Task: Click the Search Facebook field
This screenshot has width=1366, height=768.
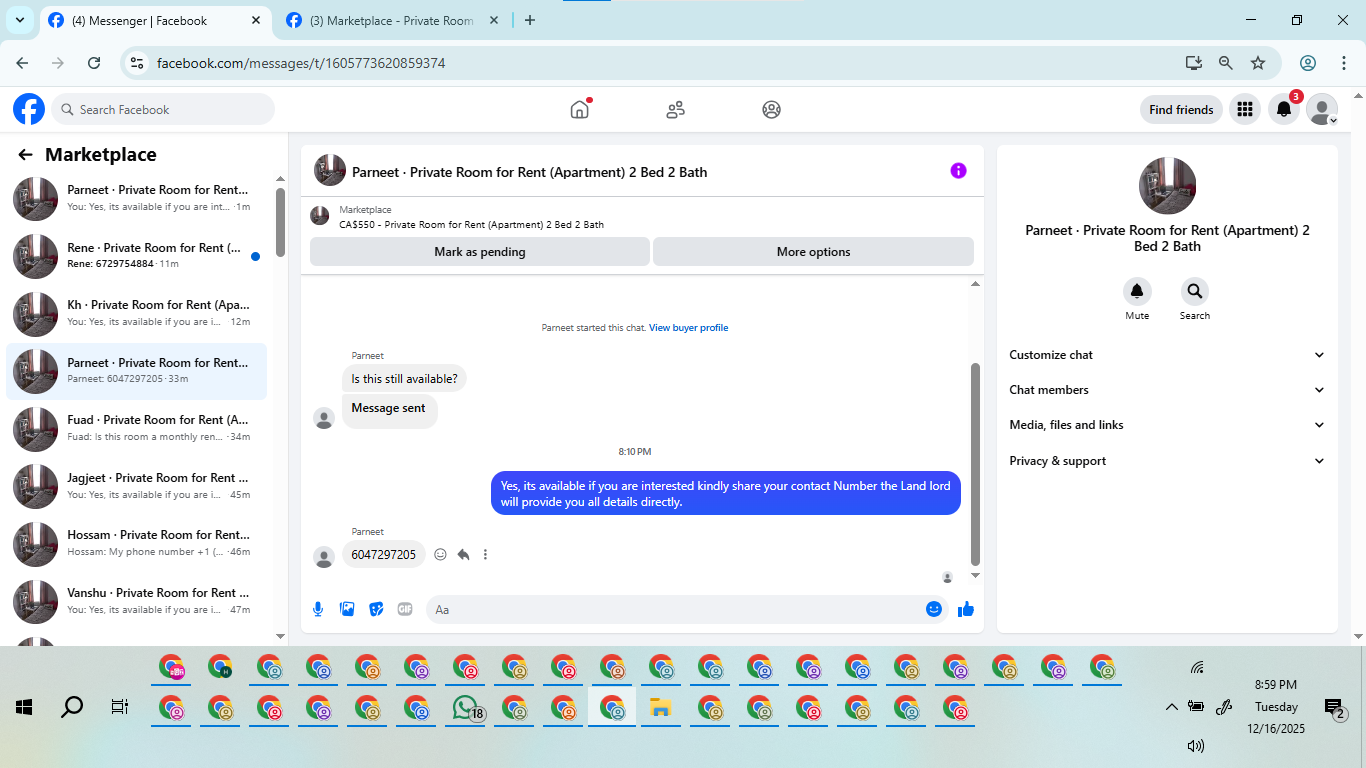Action: (163, 109)
